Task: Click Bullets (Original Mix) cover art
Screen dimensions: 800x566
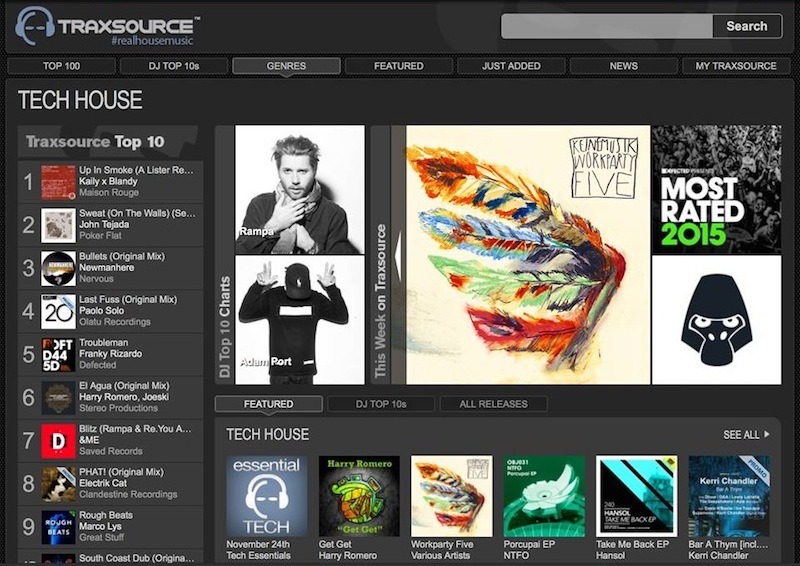Action: coord(58,268)
